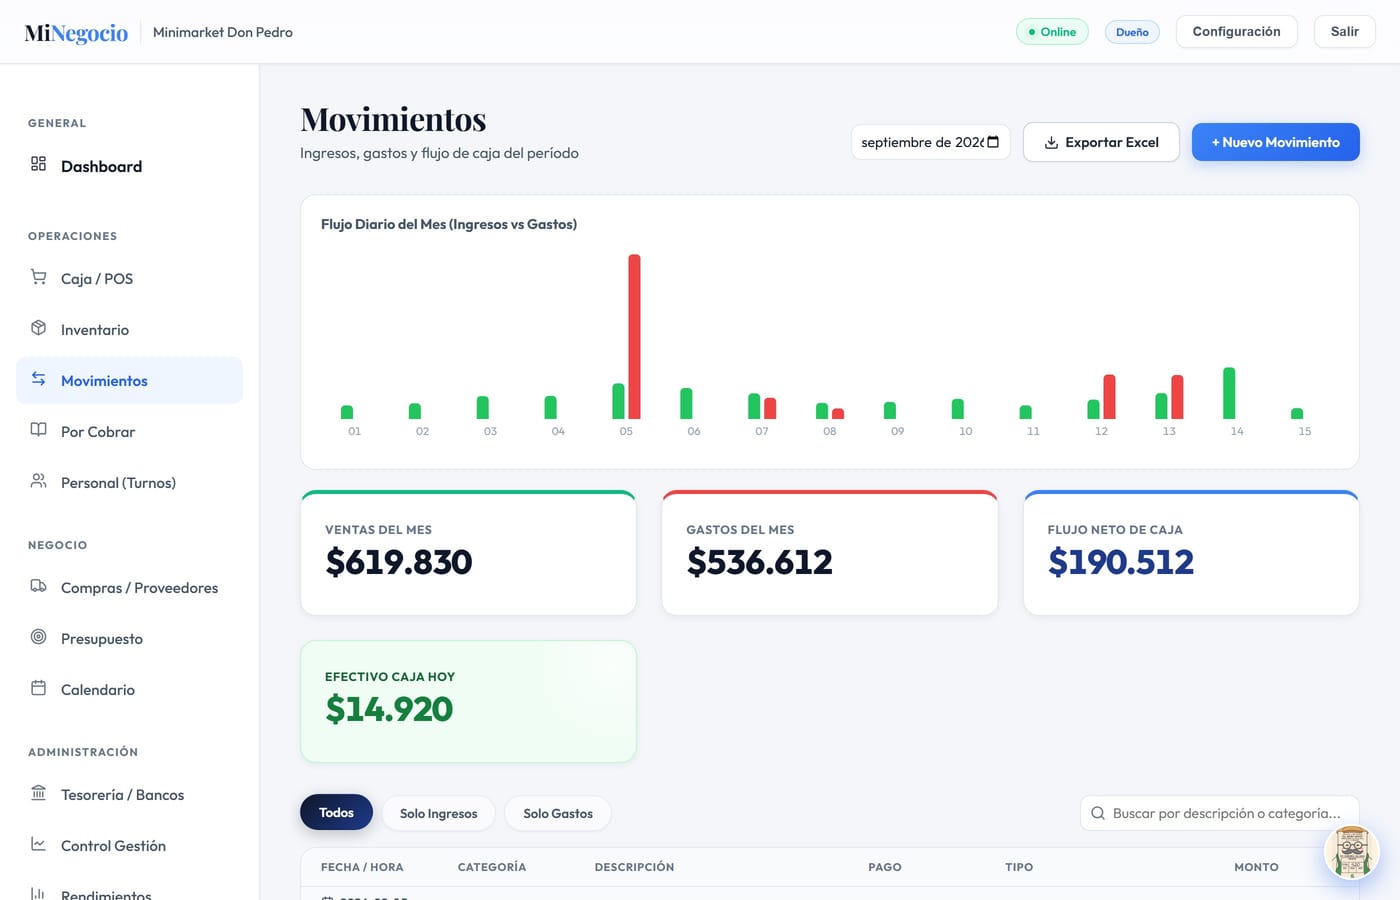Viewport: 1400px width, 900px height.
Task: Click the tall red bar for day 05
Action: (x=634, y=337)
